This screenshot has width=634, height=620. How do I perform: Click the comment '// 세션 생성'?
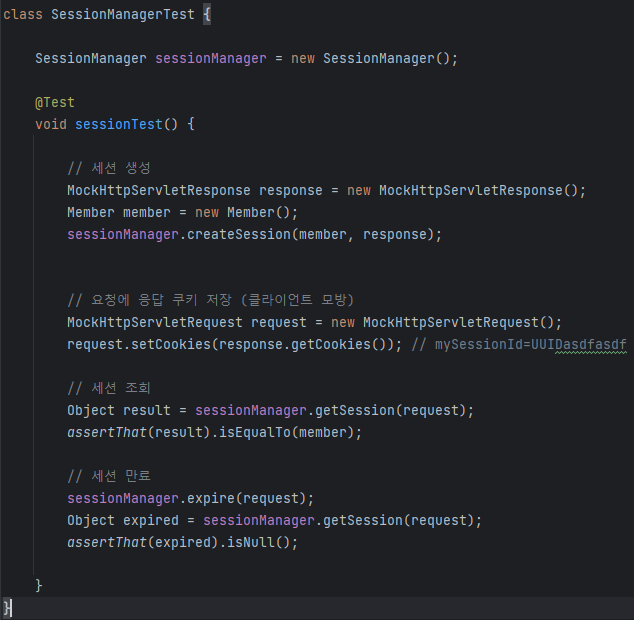pos(109,168)
